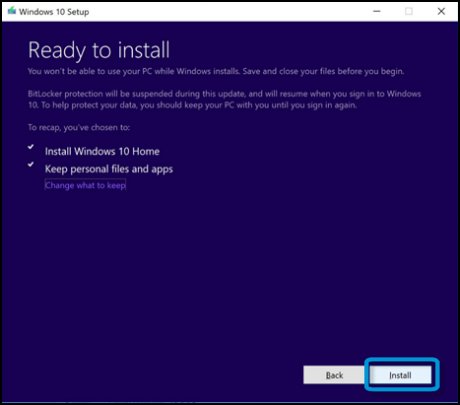The height and width of the screenshot is (405, 460).
Task: Go to previous step with Back button
Action: [334, 375]
